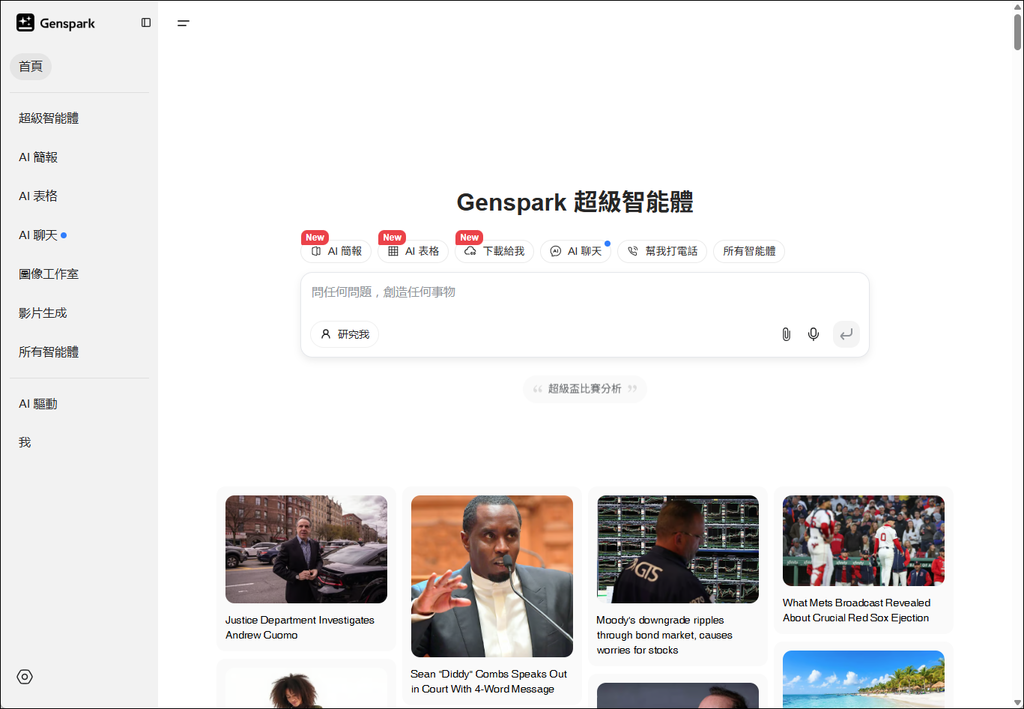
Task: Open the Sean Diddy Combs news image
Action: click(x=492, y=576)
